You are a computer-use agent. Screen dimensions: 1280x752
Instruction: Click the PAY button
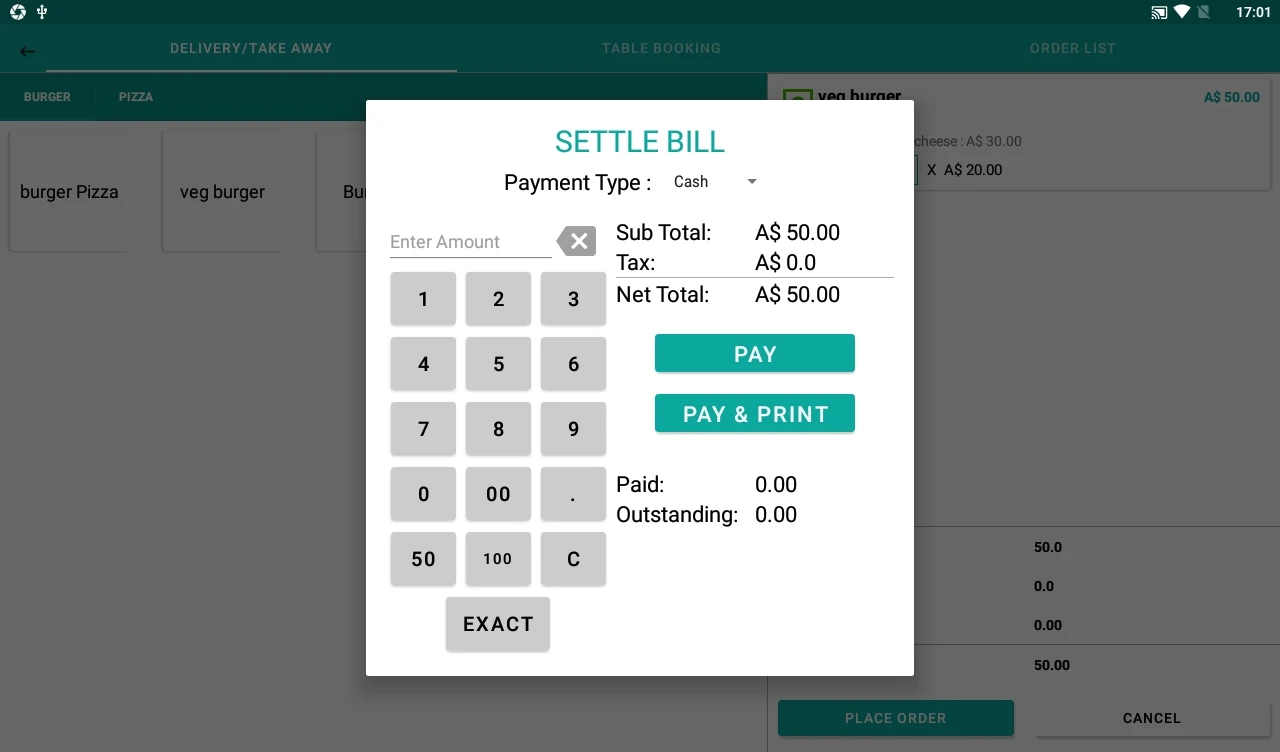click(755, 354)
